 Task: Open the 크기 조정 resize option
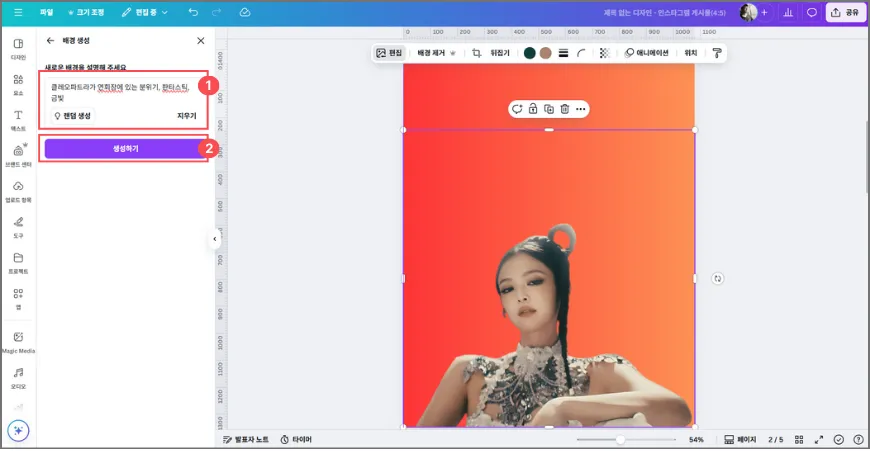point(85,12)
